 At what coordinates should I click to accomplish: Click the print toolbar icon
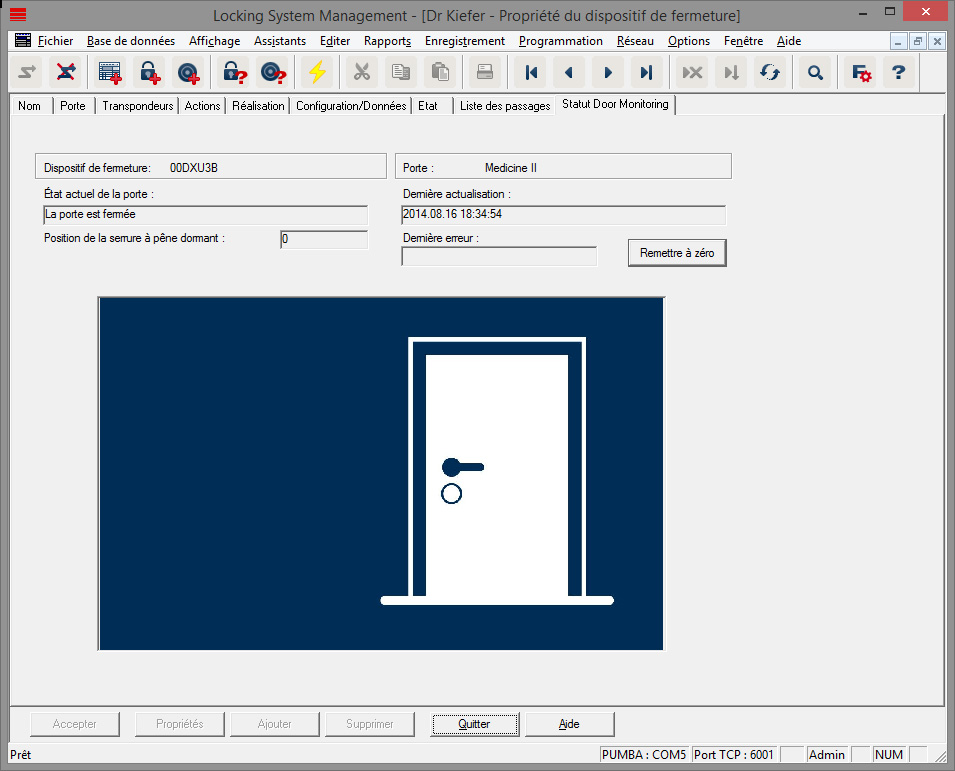(x=485, y=72)
